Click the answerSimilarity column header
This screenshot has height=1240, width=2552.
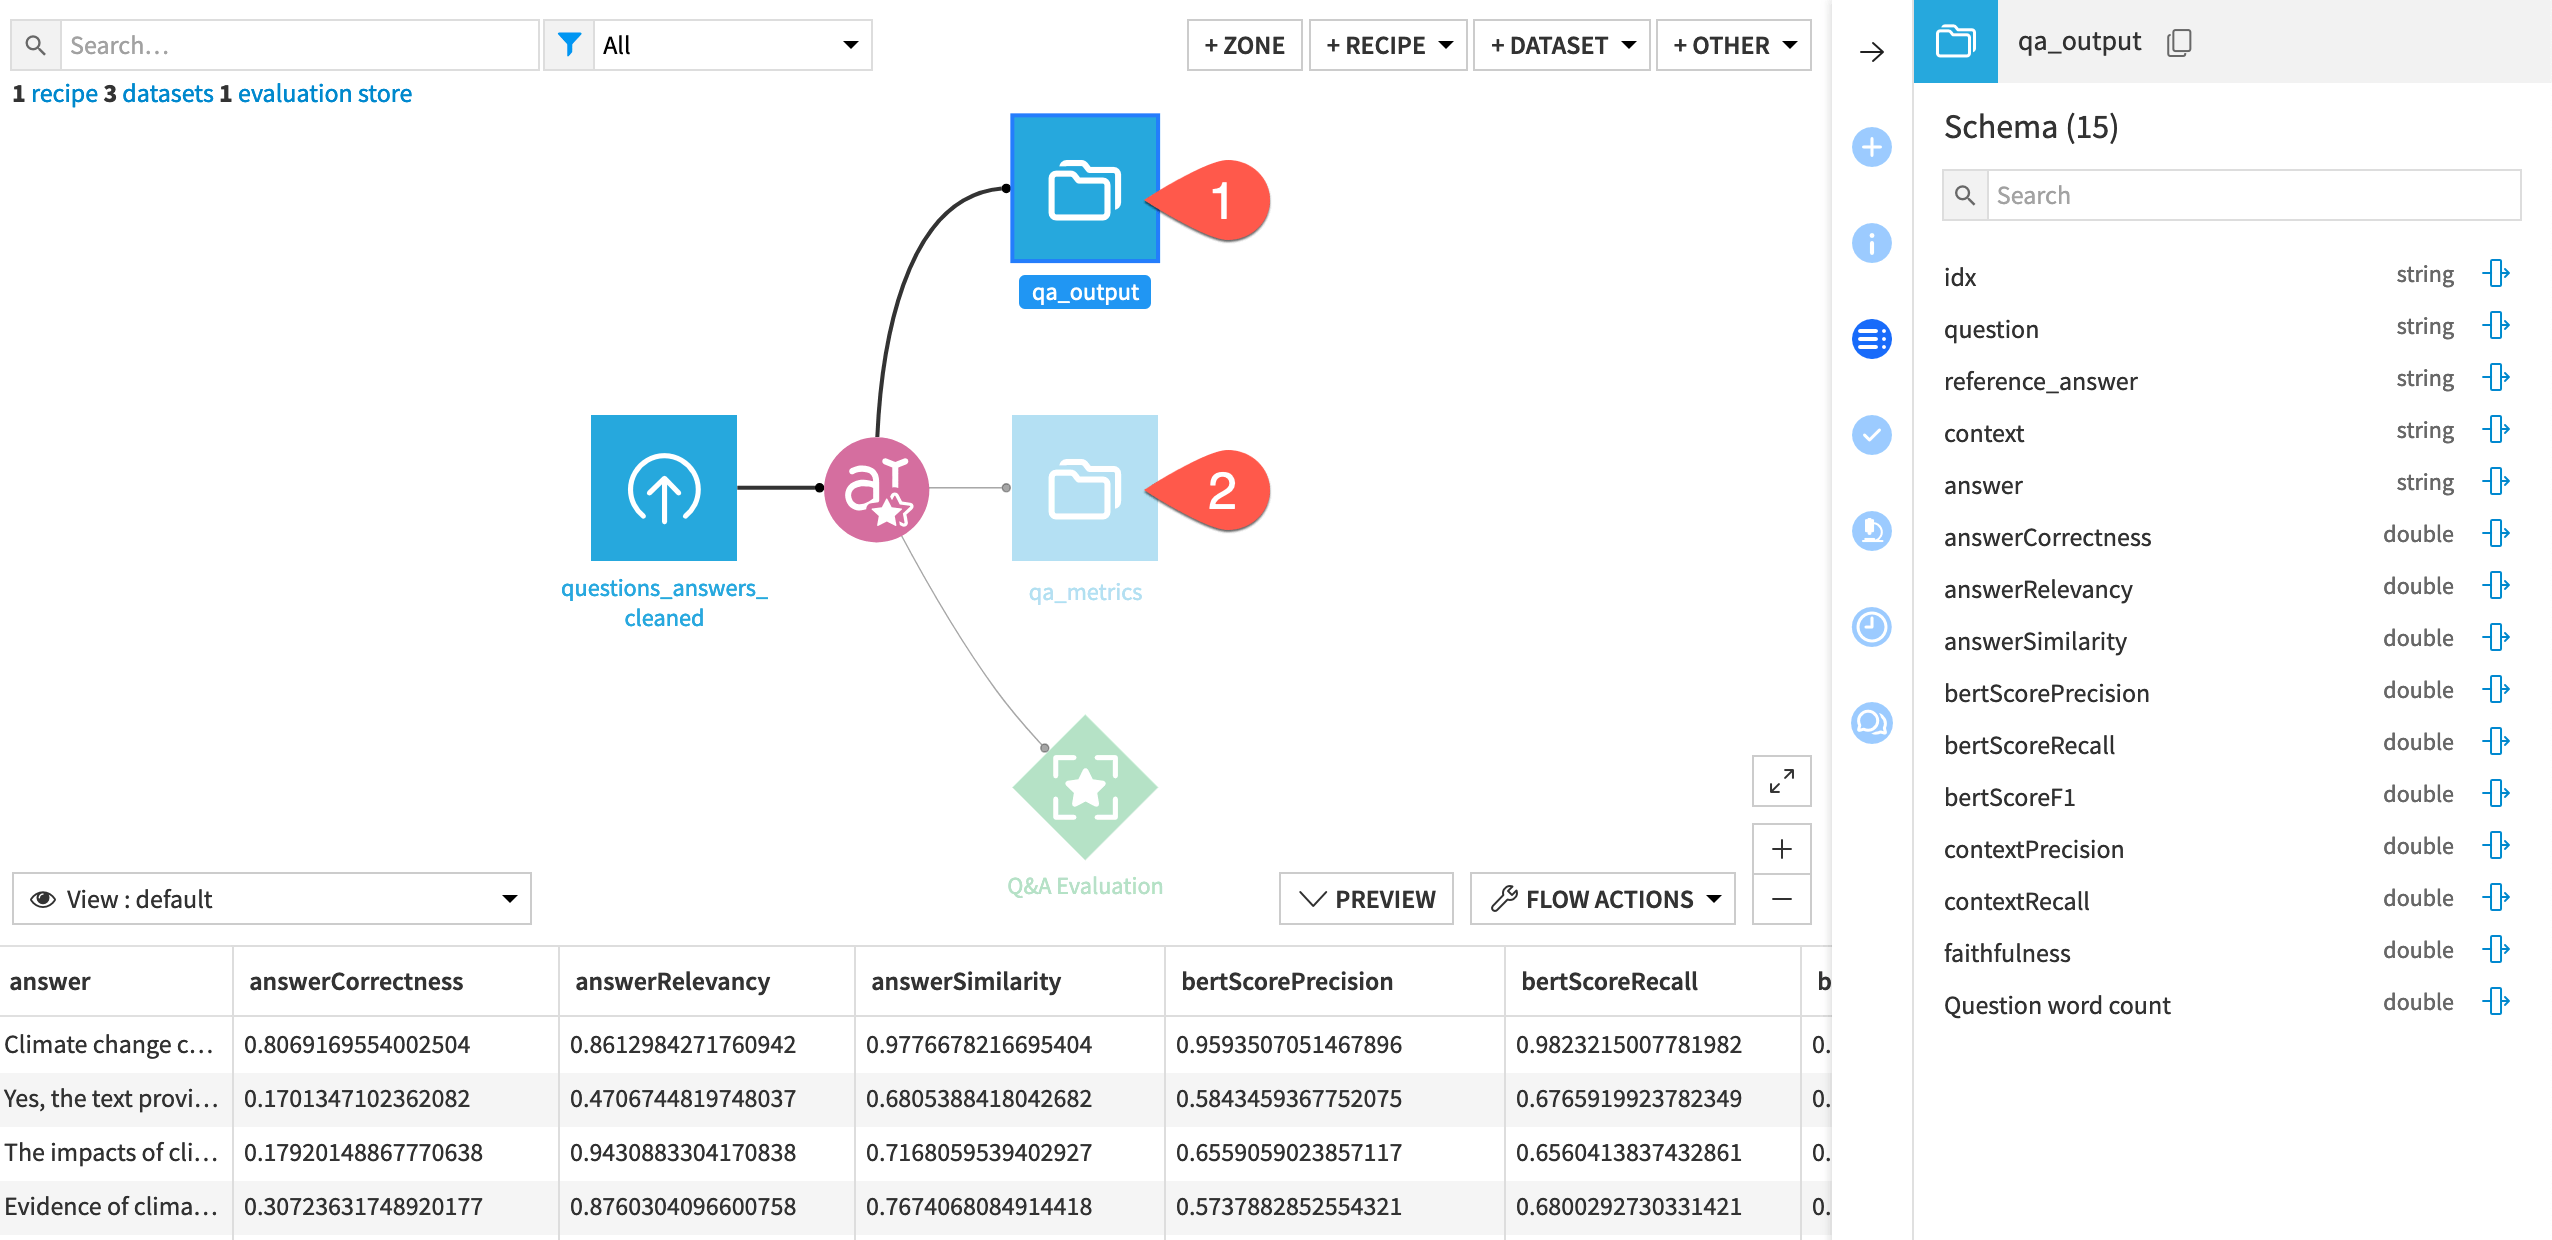pos(1010,981)
